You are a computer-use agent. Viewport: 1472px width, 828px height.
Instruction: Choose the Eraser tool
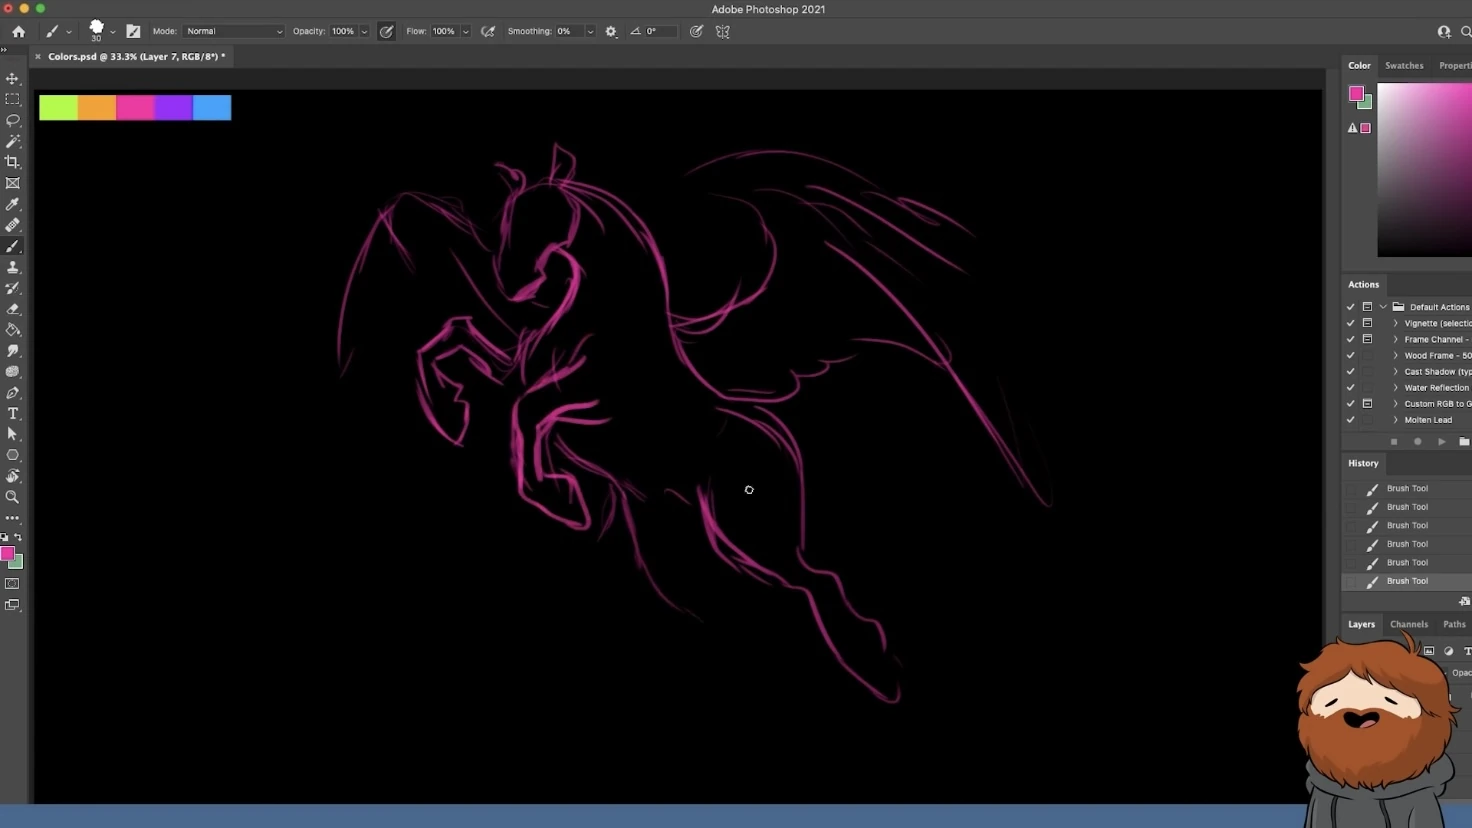13,309
